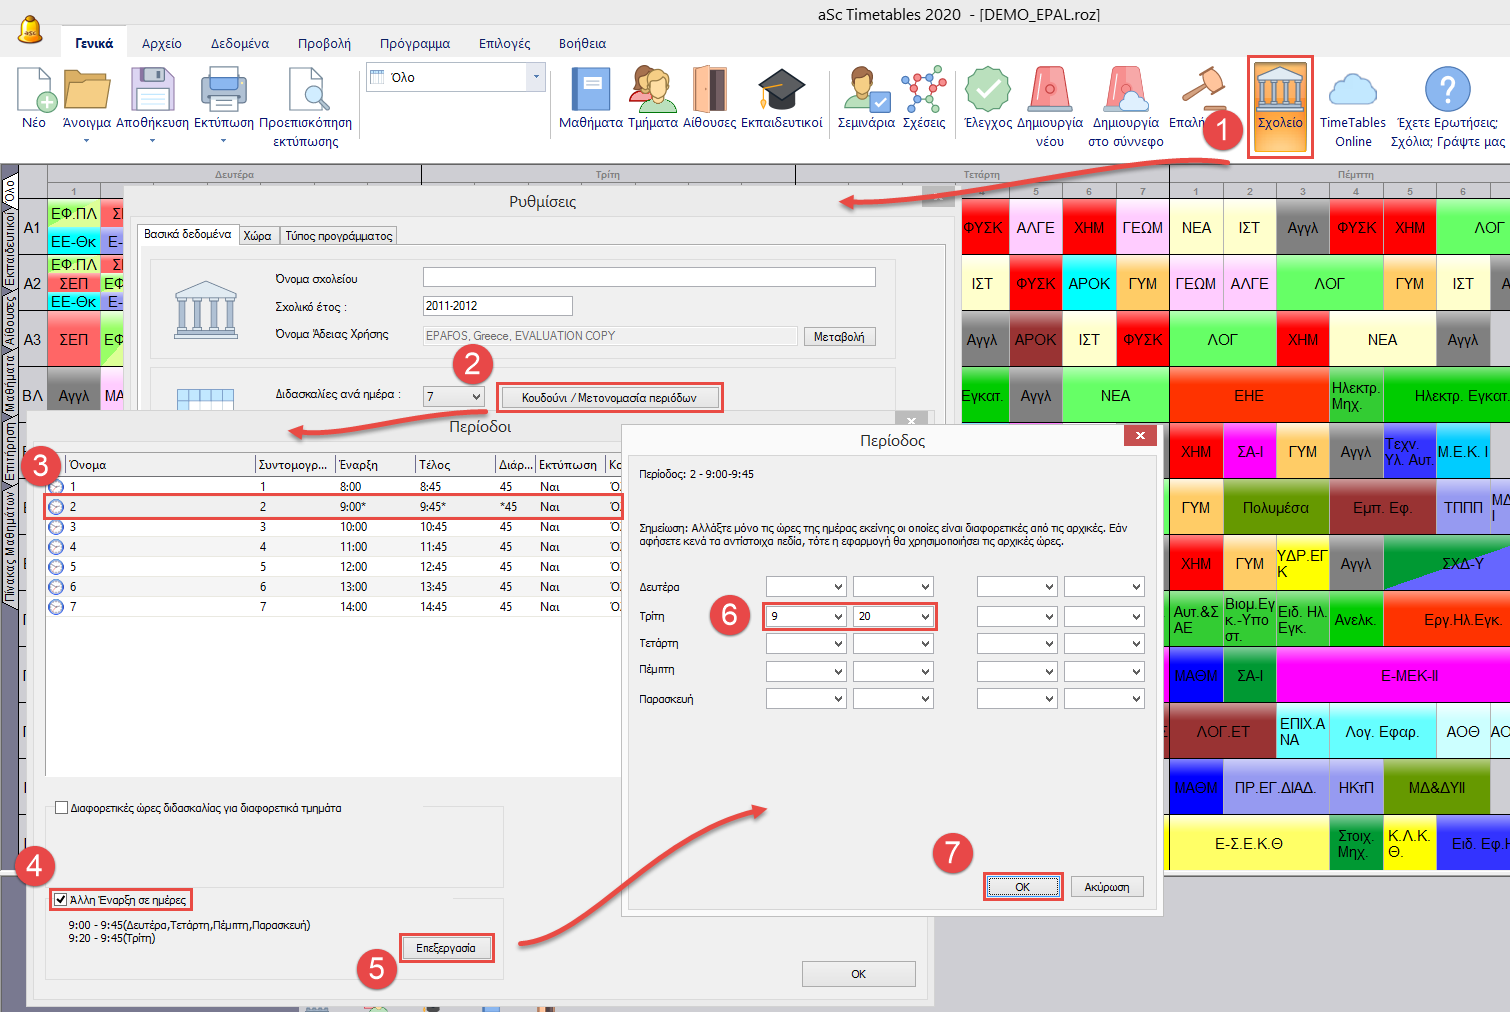Open Εκπαιδευτικοί (Teachers) graduation cap icon
This screenshot has height=1012, width=1510.
[781, 90]
